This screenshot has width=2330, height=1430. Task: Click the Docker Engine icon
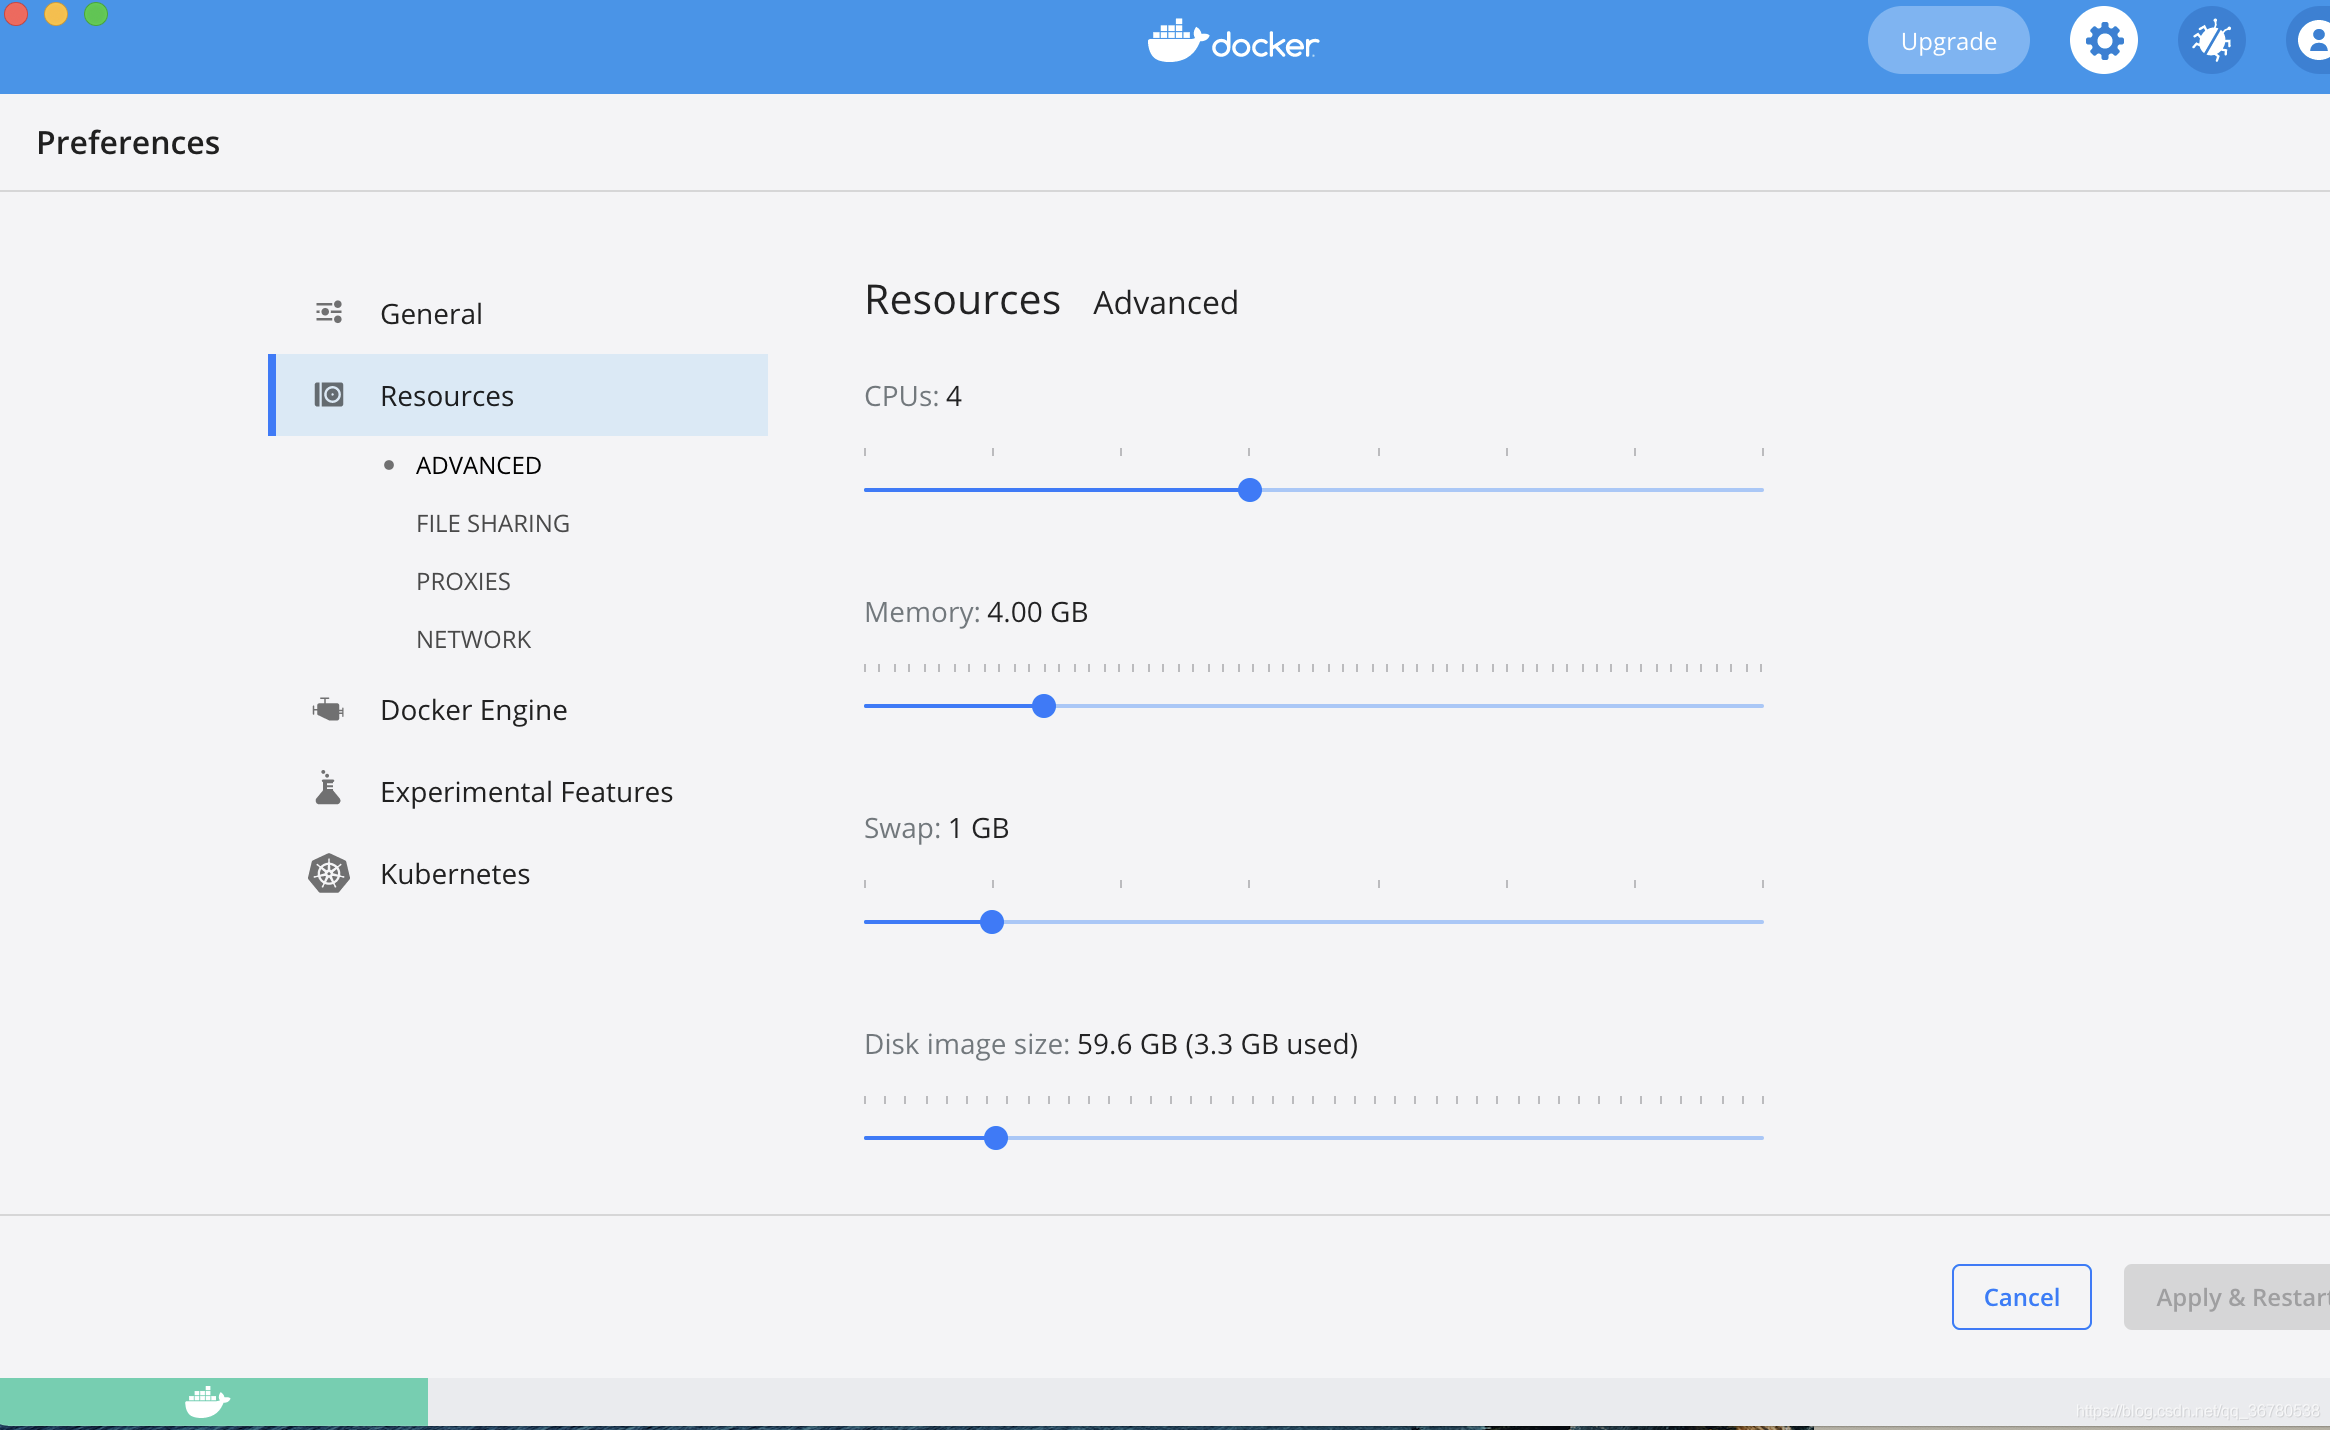(328, 710)
